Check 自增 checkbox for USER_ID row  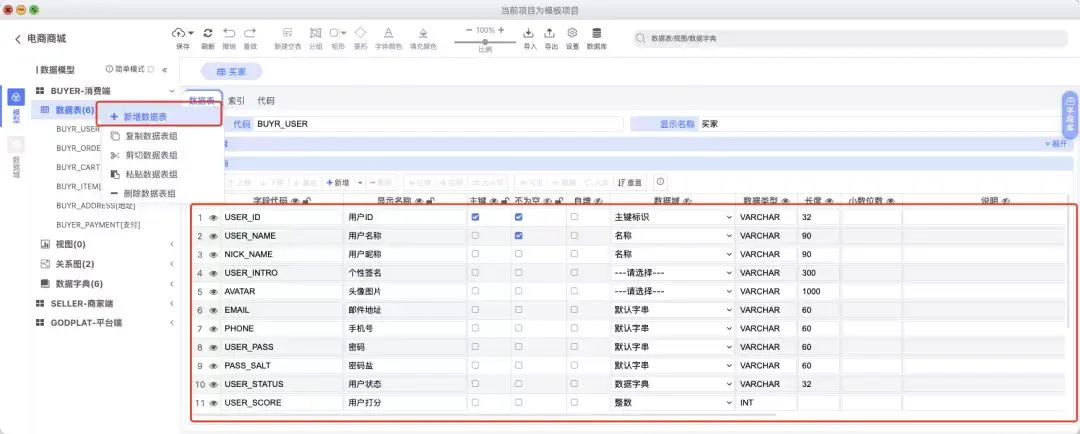574,217
